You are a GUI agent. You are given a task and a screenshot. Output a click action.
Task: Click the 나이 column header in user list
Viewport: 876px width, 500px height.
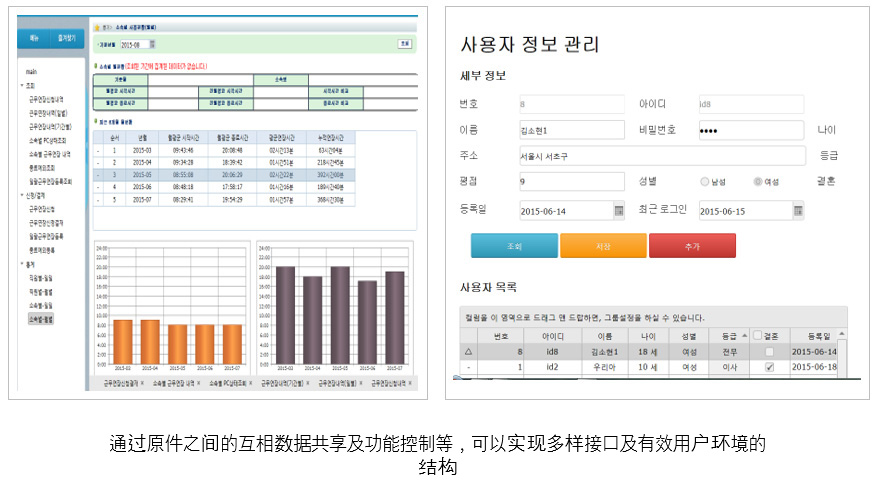[x=648, y=336]
